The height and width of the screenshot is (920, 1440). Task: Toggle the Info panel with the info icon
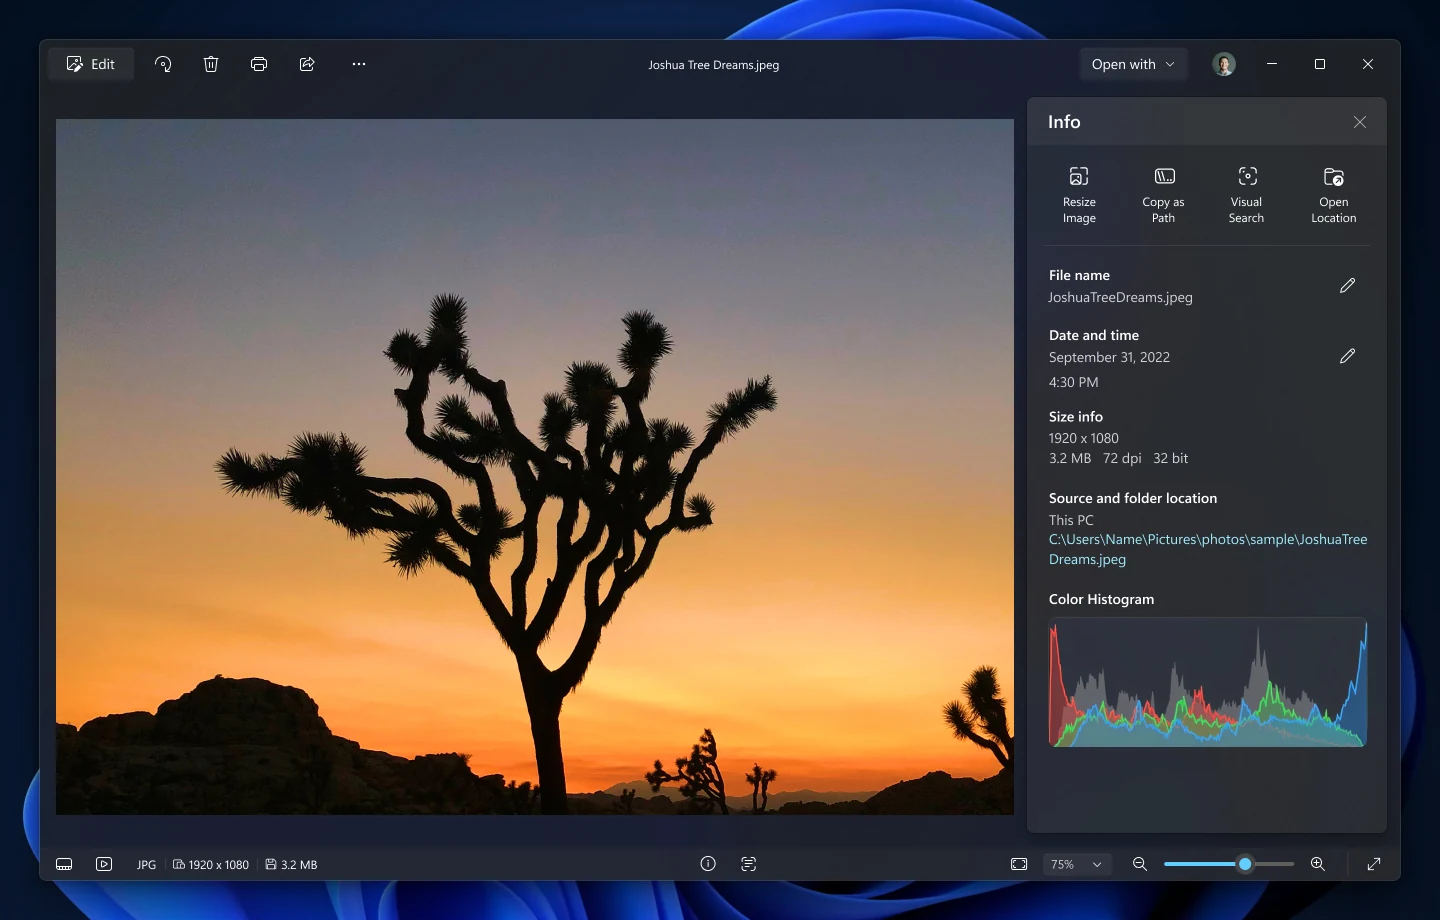coord(708,864)
